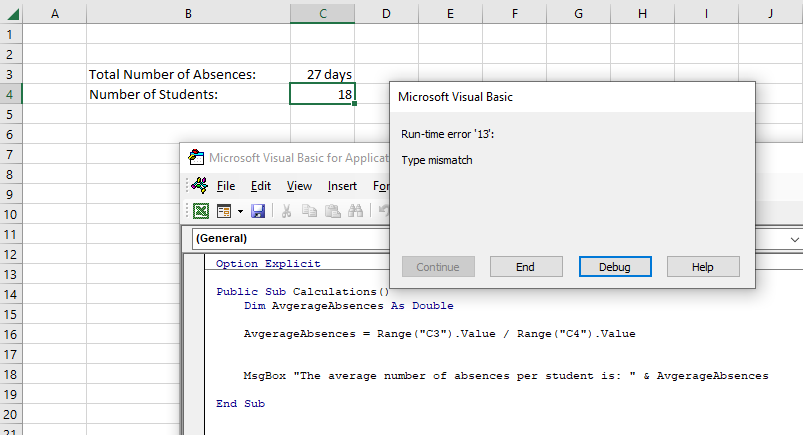Open the (General) object dropdown

tap(291, 239)
